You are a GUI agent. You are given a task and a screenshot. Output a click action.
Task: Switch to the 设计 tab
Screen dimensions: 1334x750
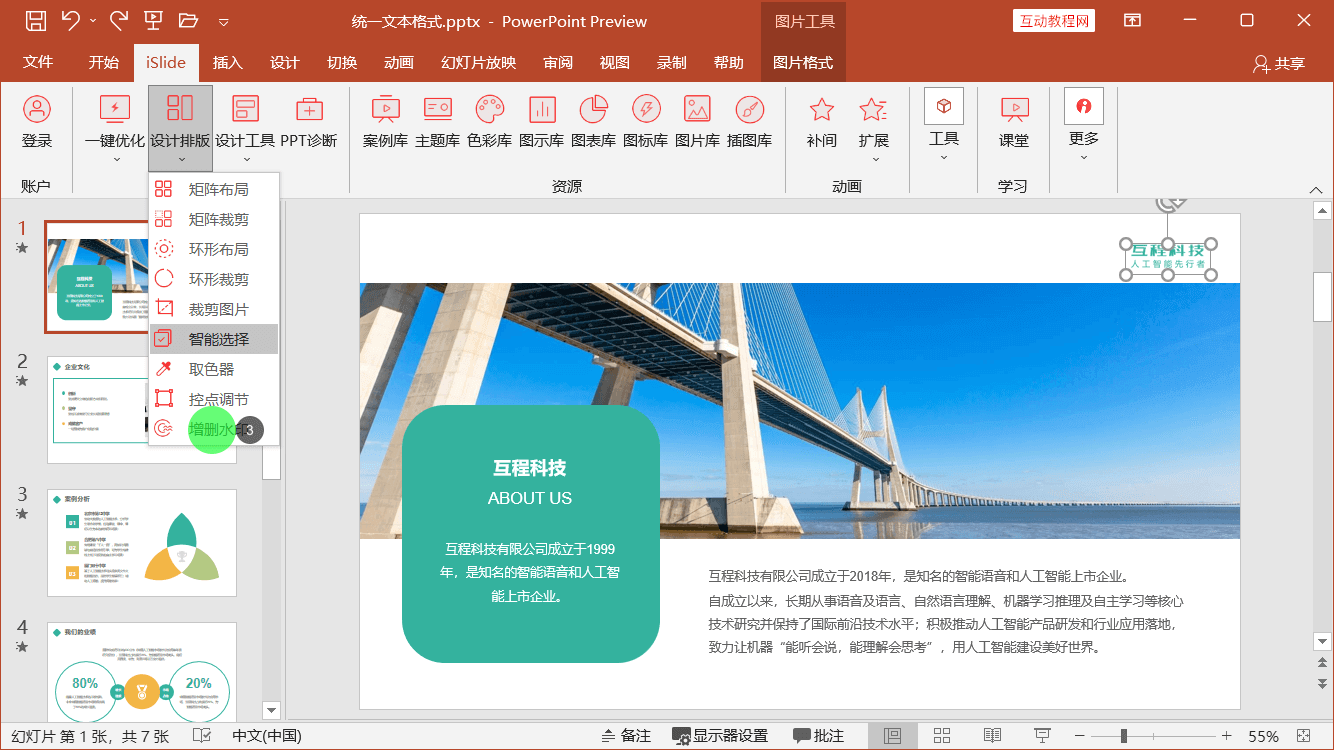tap(285, 62)
